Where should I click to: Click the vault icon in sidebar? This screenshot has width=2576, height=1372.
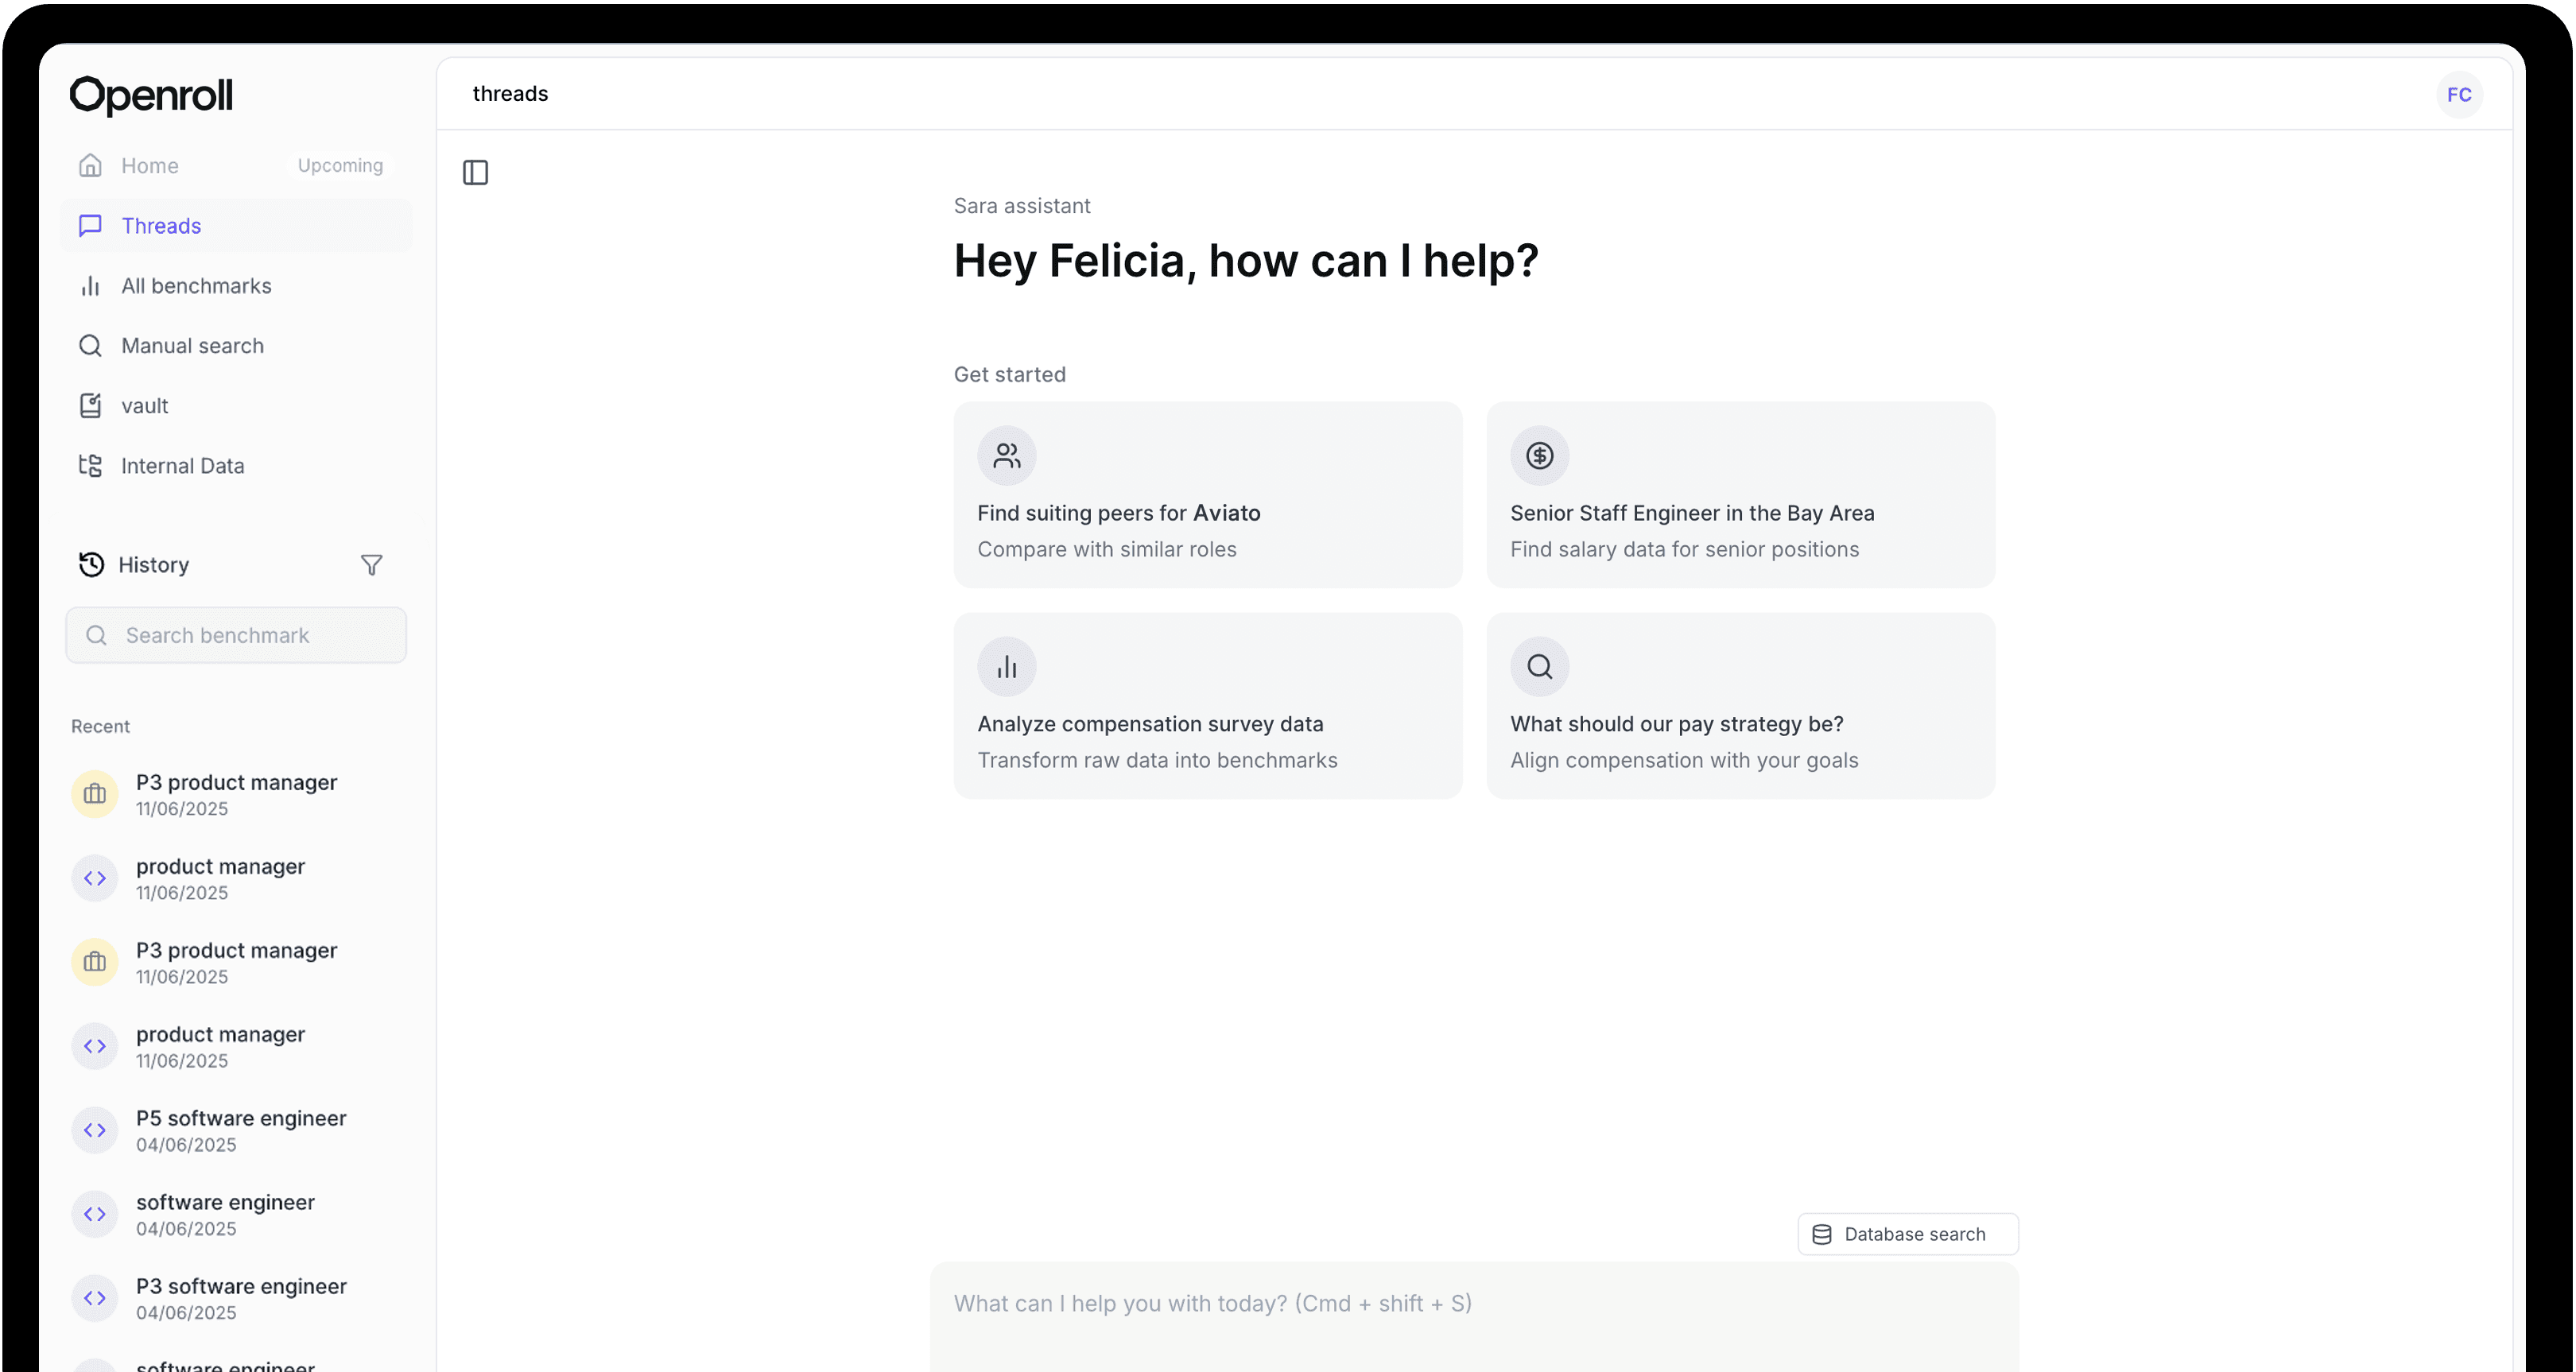coord(91,406)
